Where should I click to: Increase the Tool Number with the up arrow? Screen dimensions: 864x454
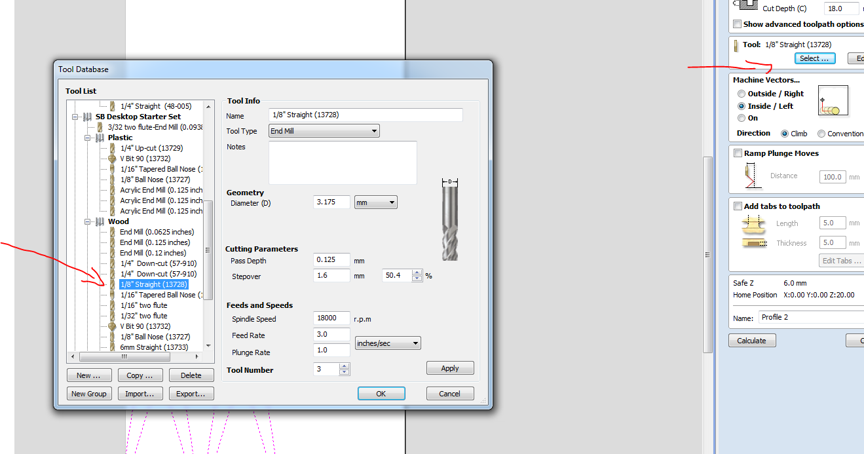point(344,366)
